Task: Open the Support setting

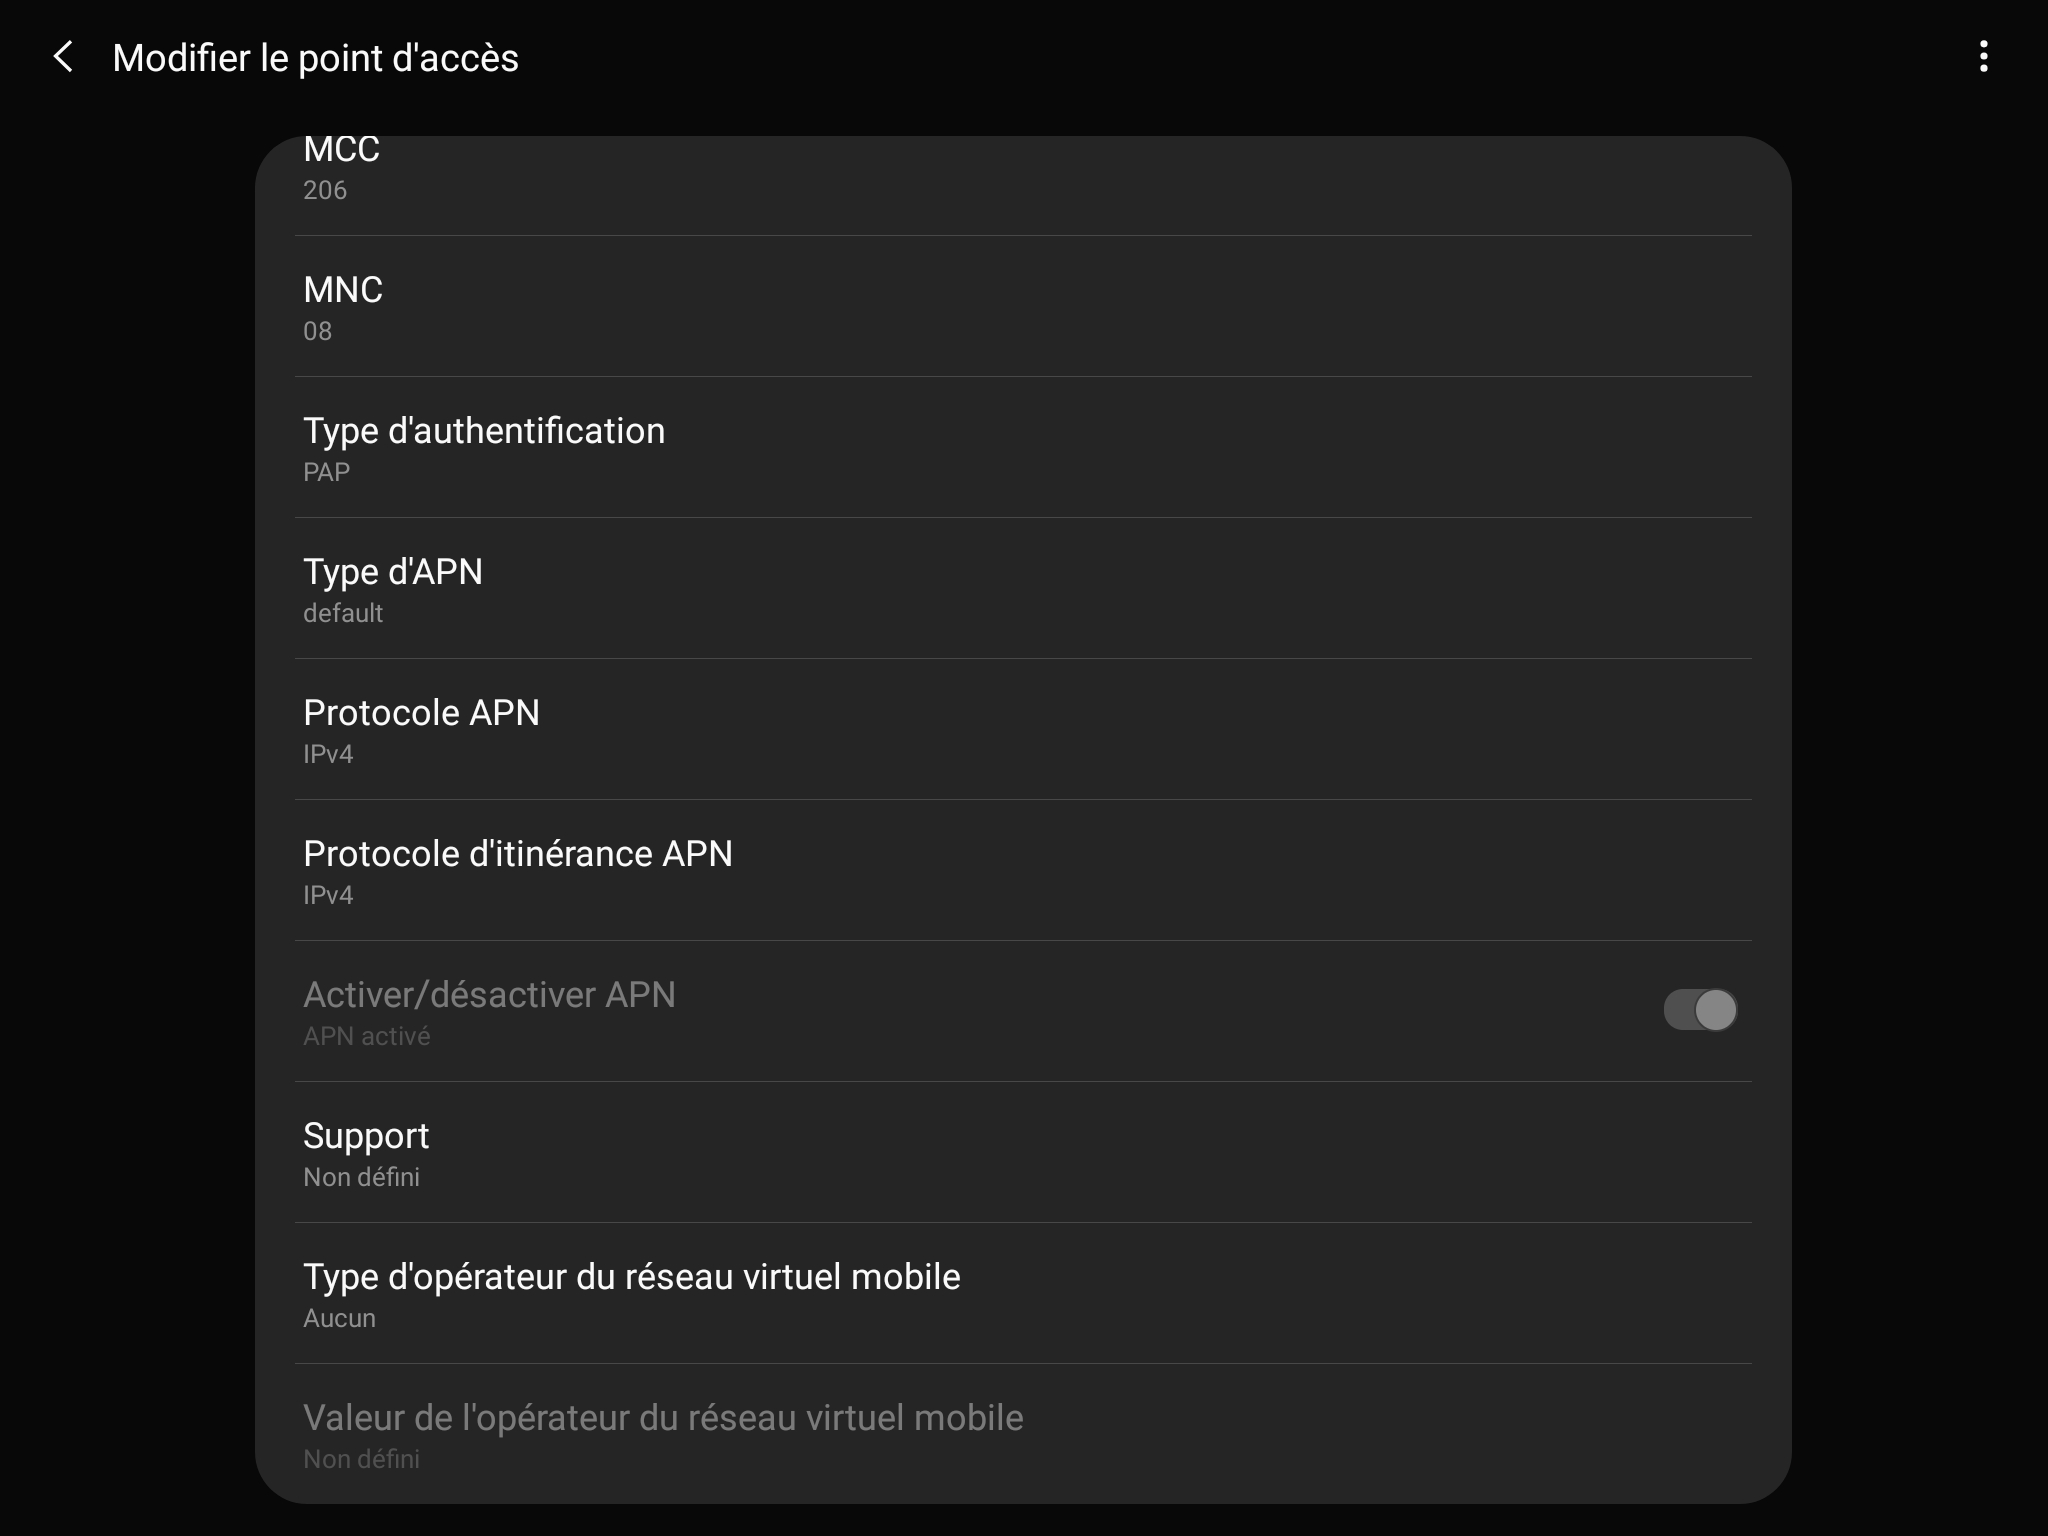Action: (1022, 1153)
